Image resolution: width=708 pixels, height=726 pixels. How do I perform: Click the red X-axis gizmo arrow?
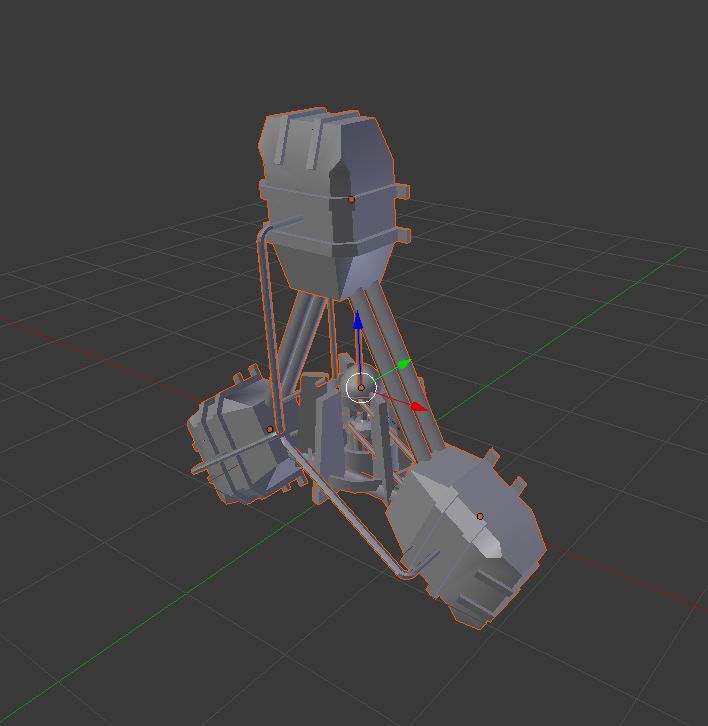pos(419,407)
